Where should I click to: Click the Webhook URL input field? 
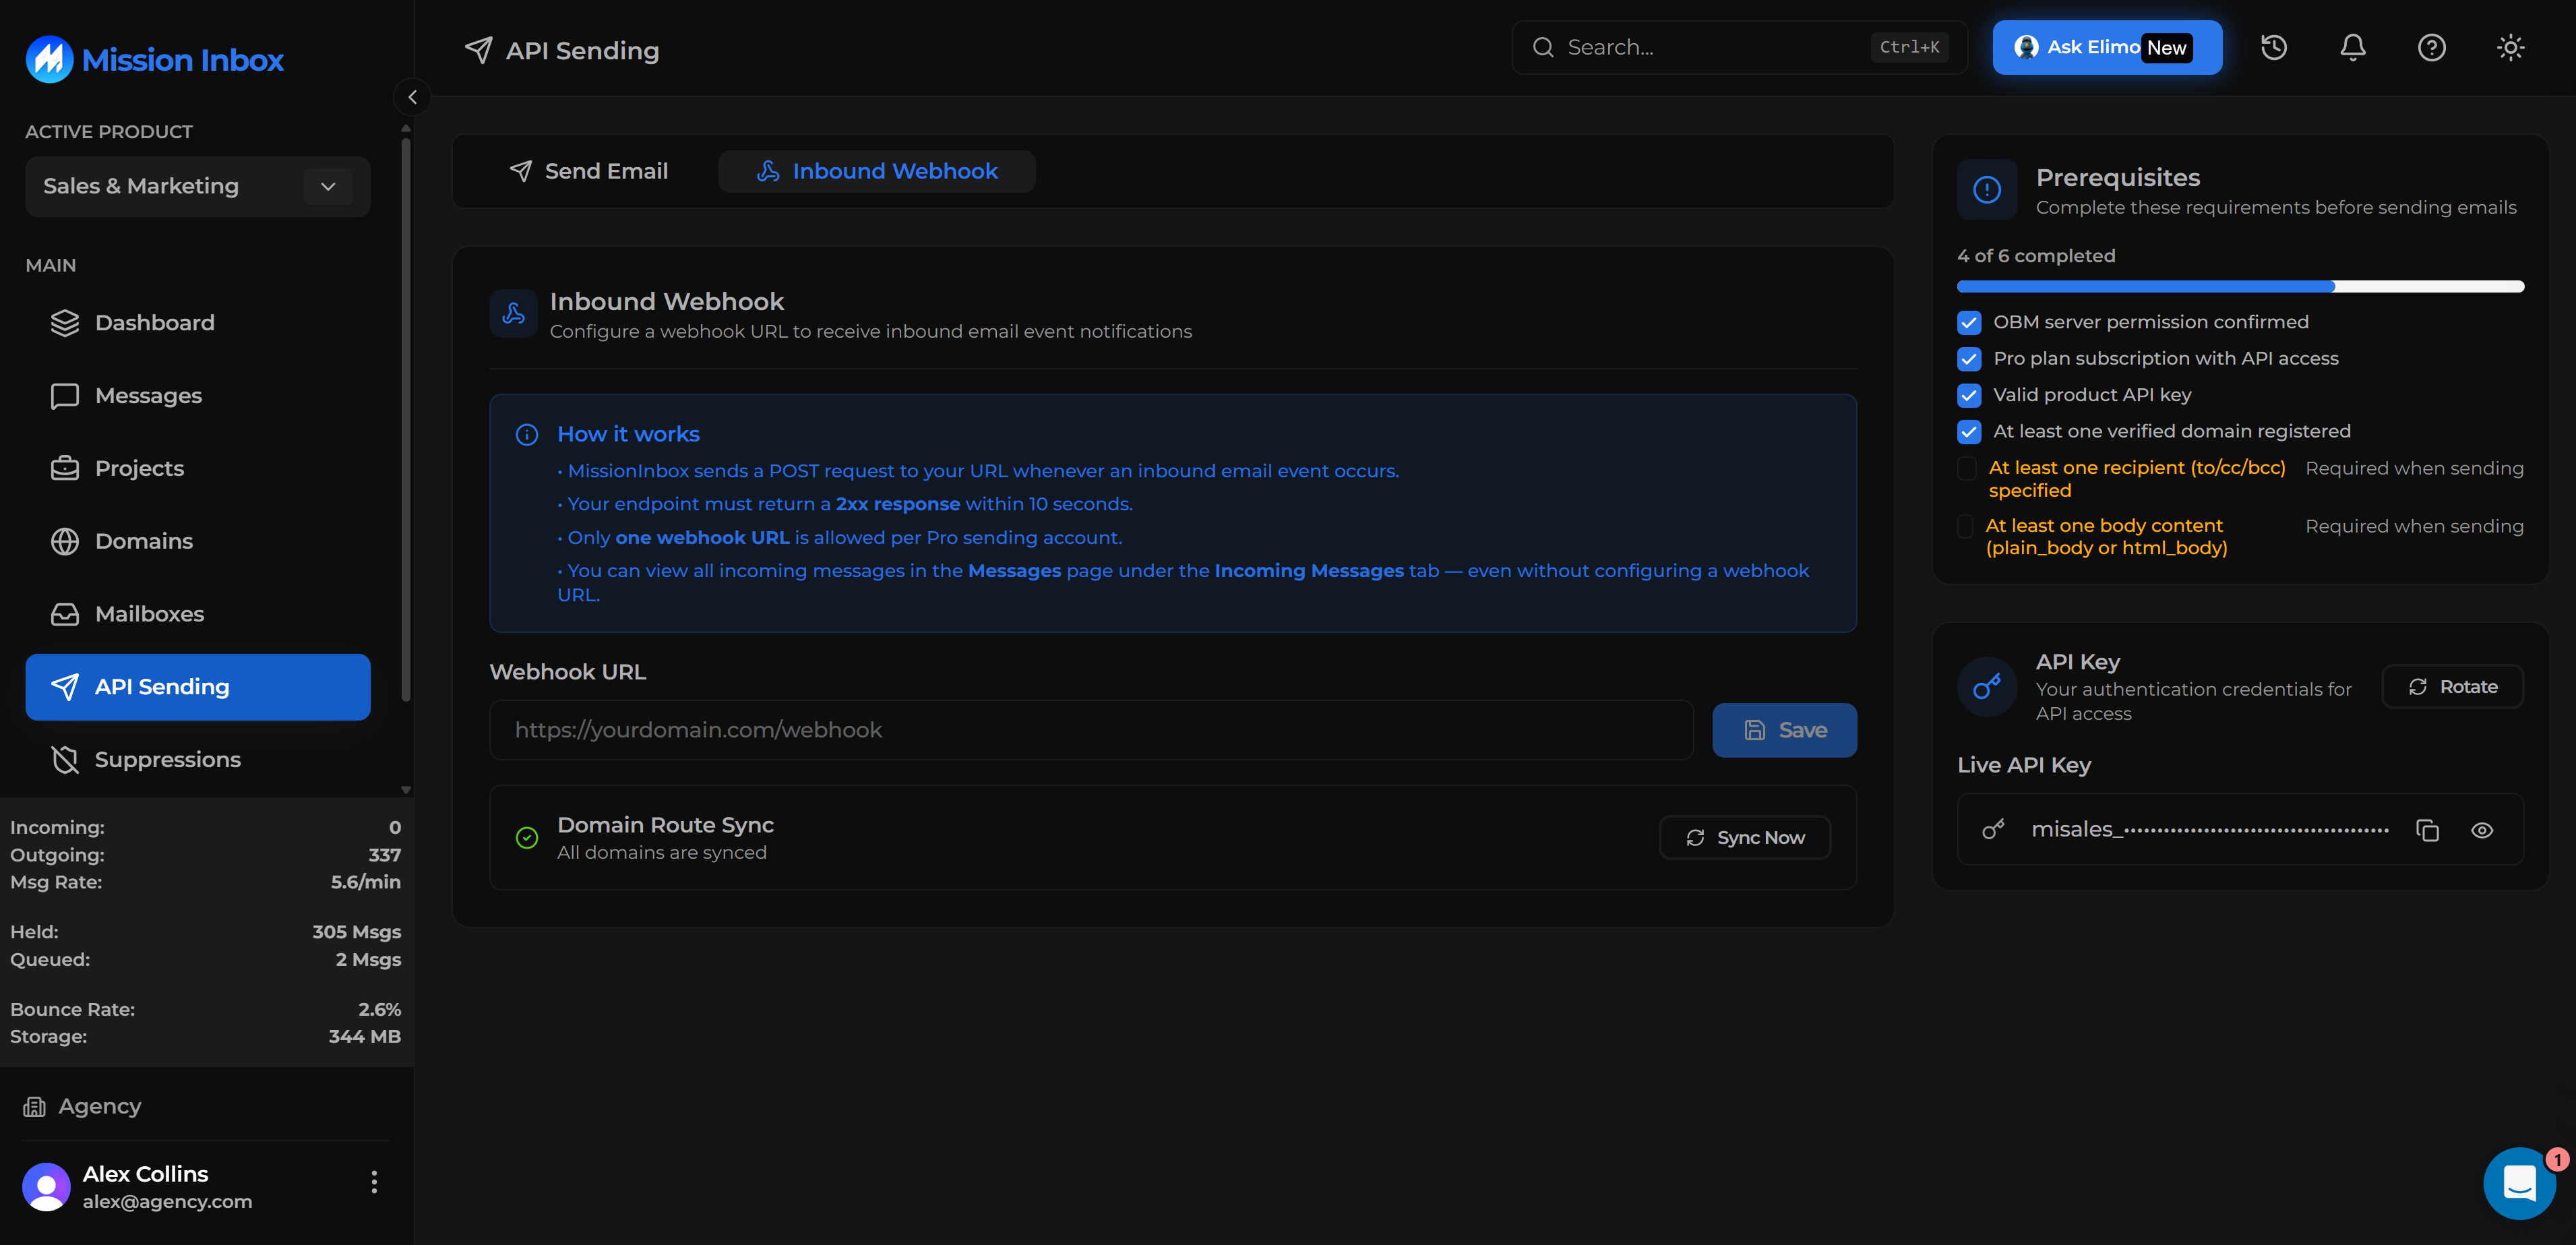pos(1091,730)
